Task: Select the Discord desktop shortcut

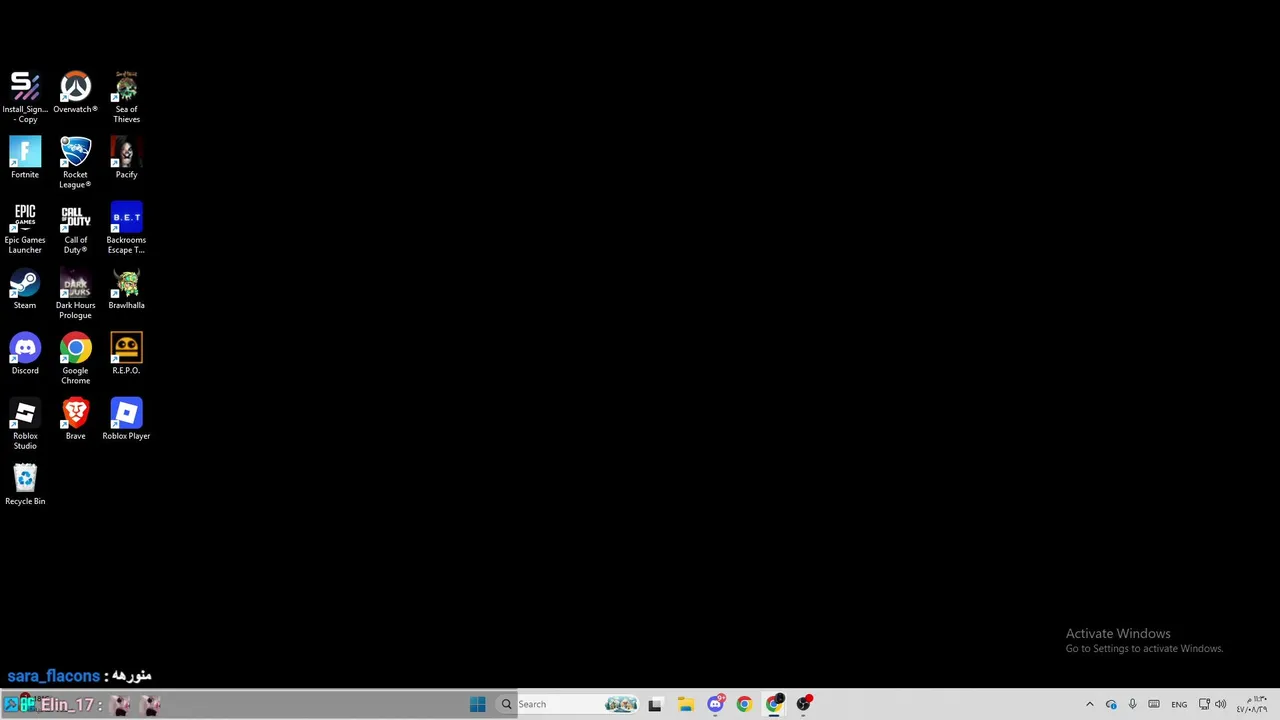Action: click(x=25, y=354)
